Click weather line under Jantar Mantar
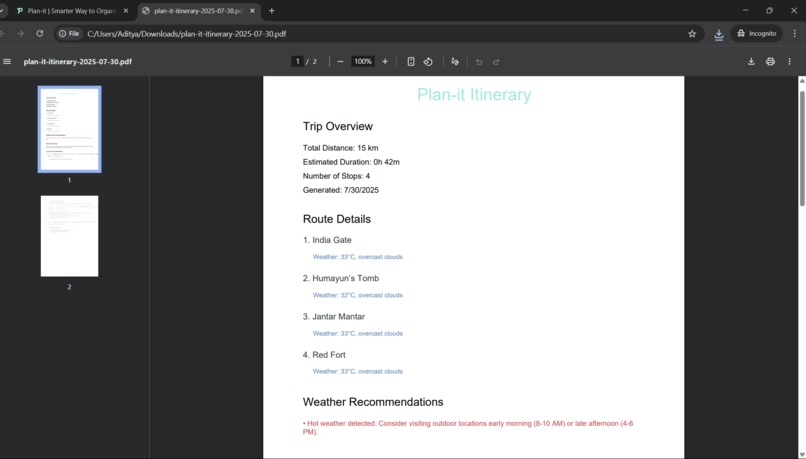The width and height of the screenshot is (806, 459). pyautogui.click(x=358, y=334)
